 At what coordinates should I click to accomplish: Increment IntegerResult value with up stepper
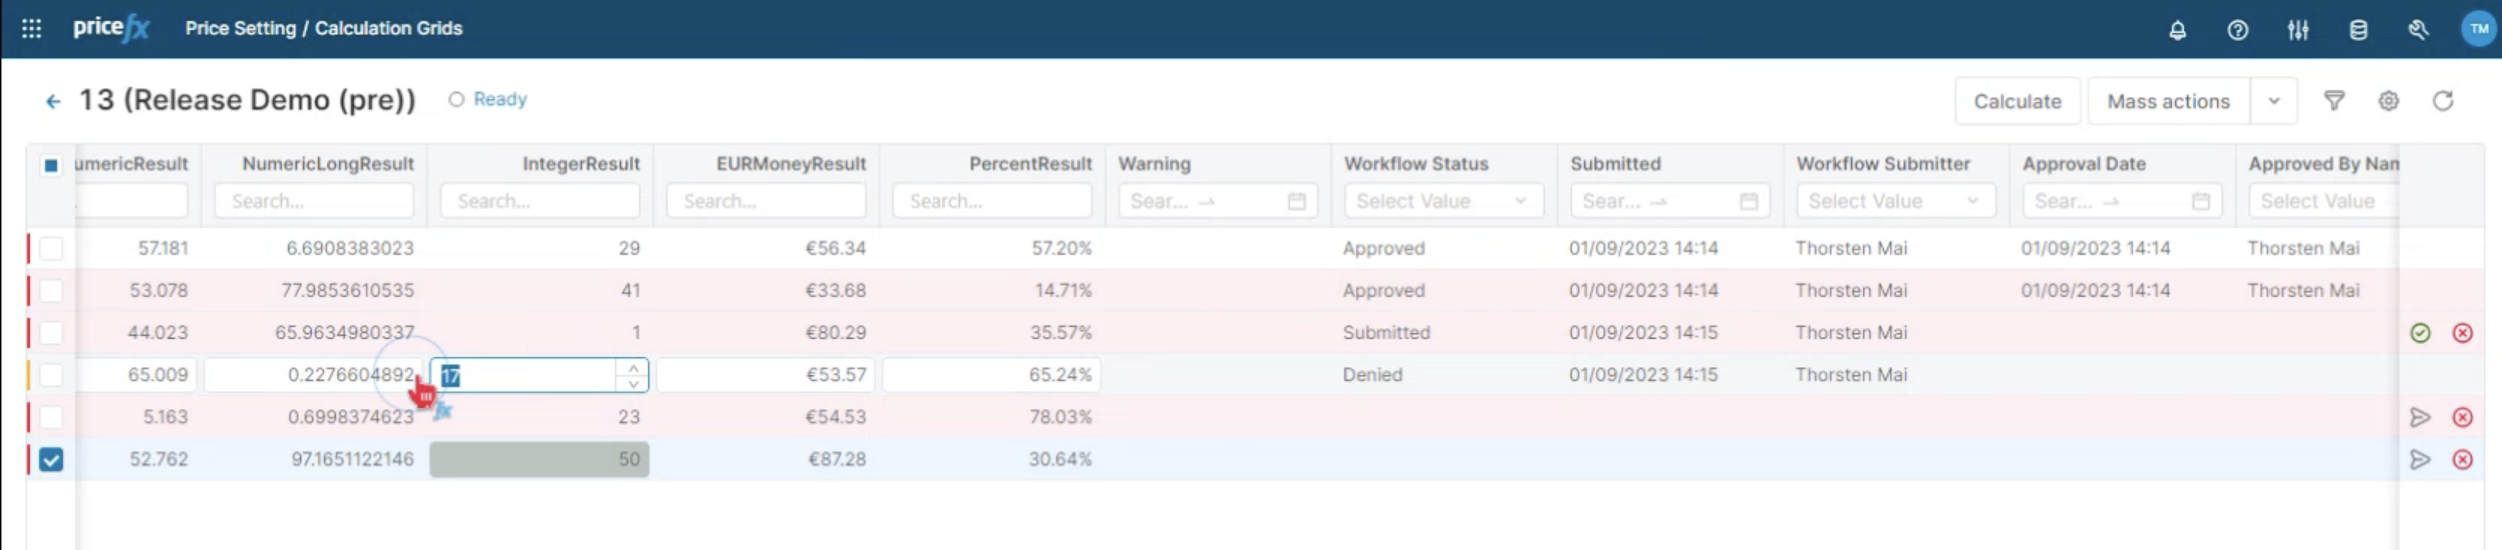pyautogui.click(x=633, y=367)
